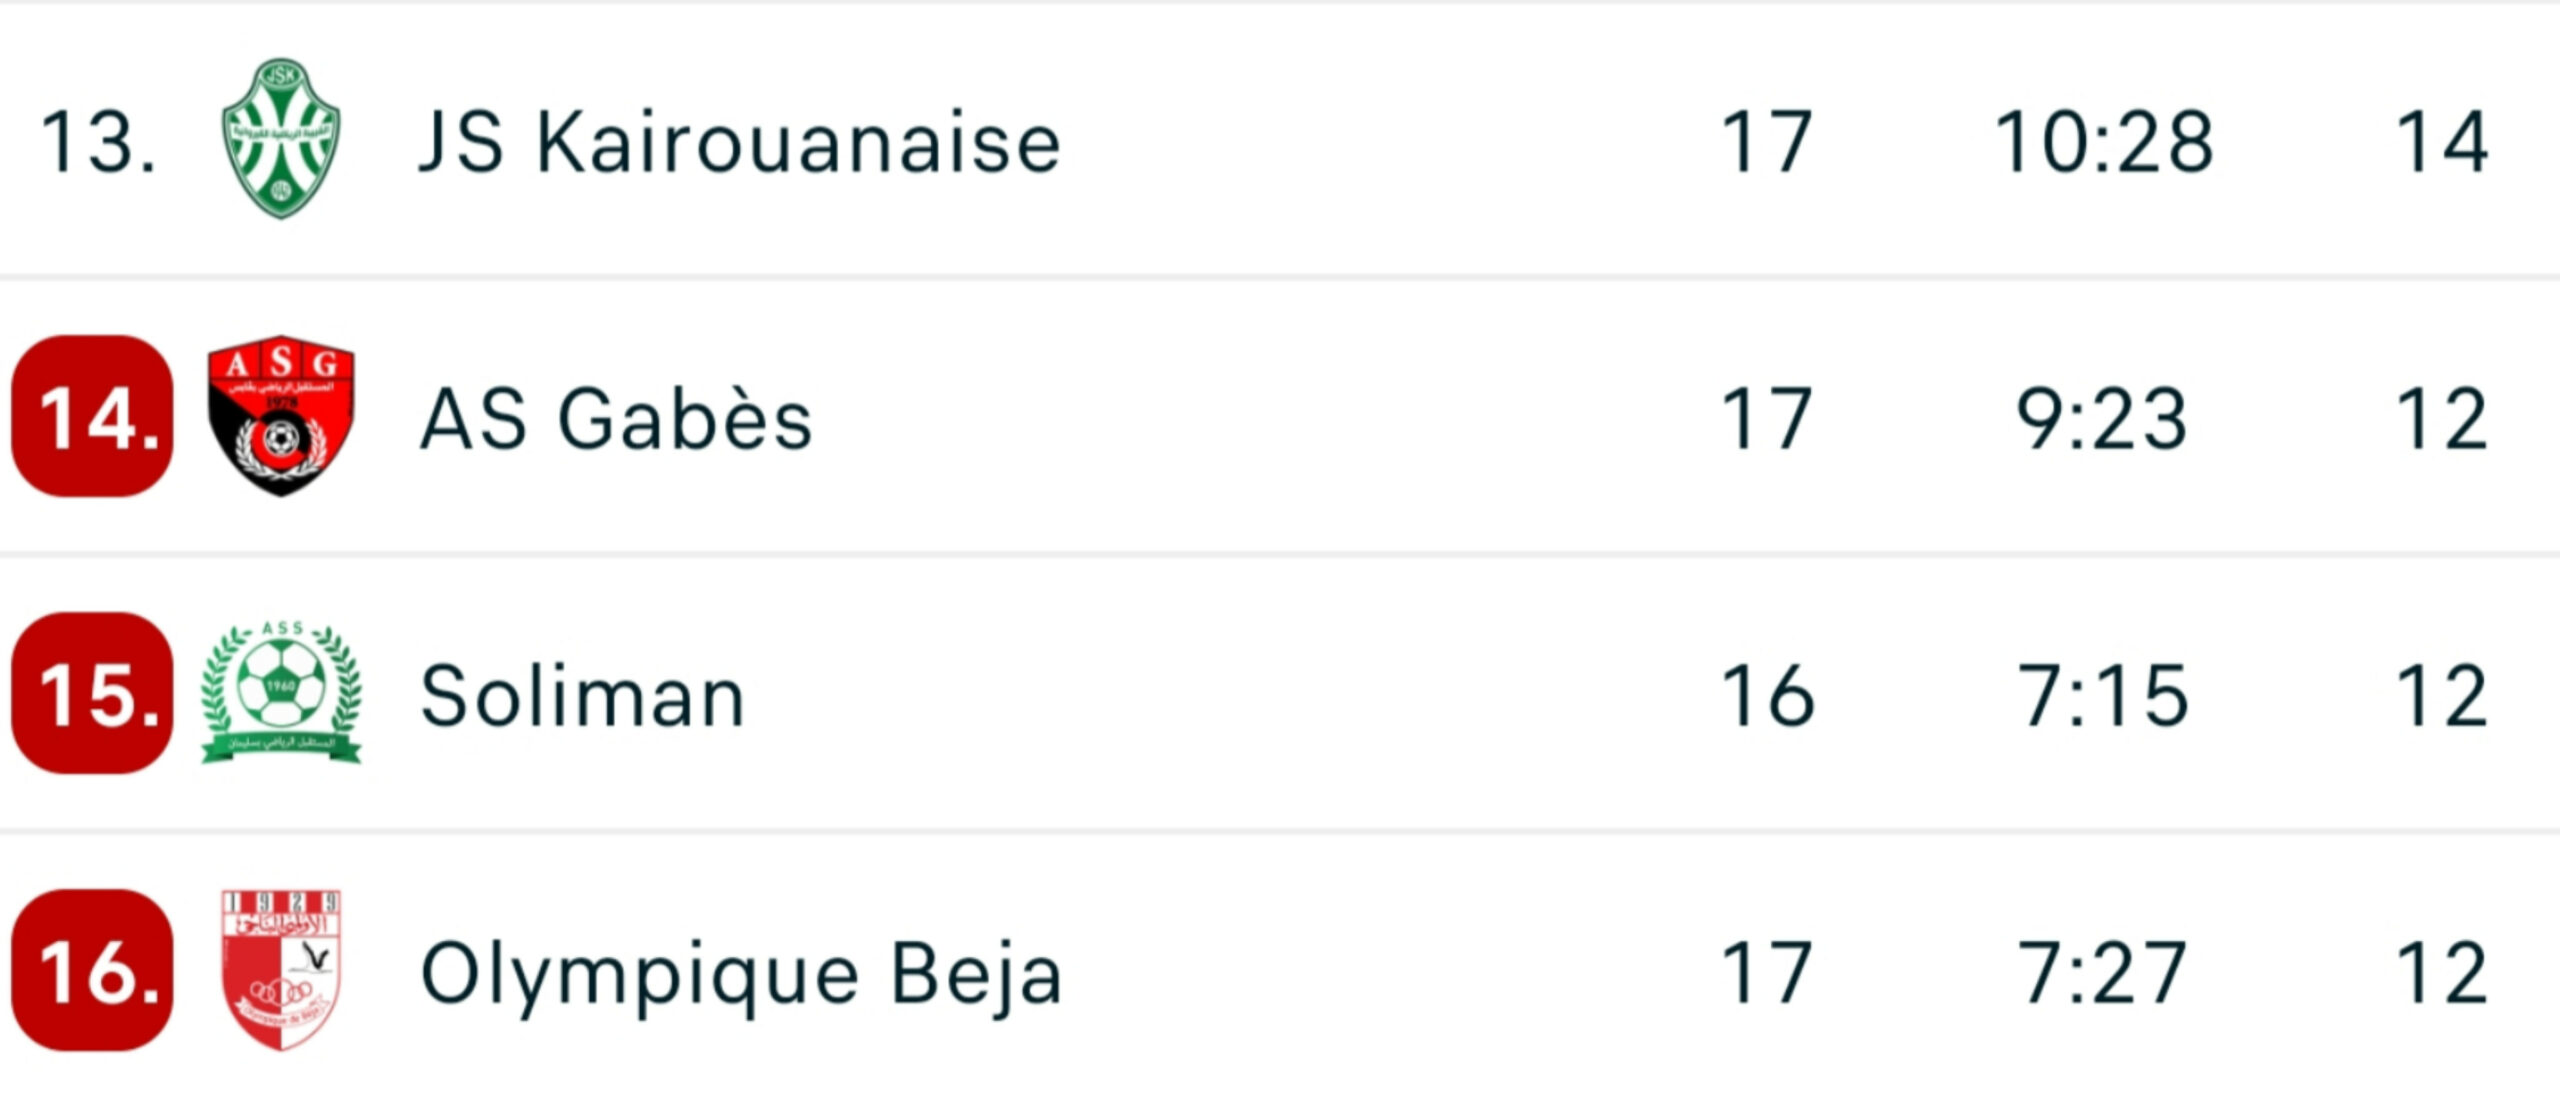Click the Soliman club crest

point(281,693)
